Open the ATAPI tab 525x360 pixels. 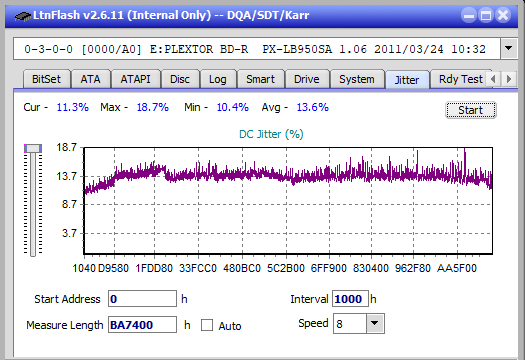(x=135, y=79)
